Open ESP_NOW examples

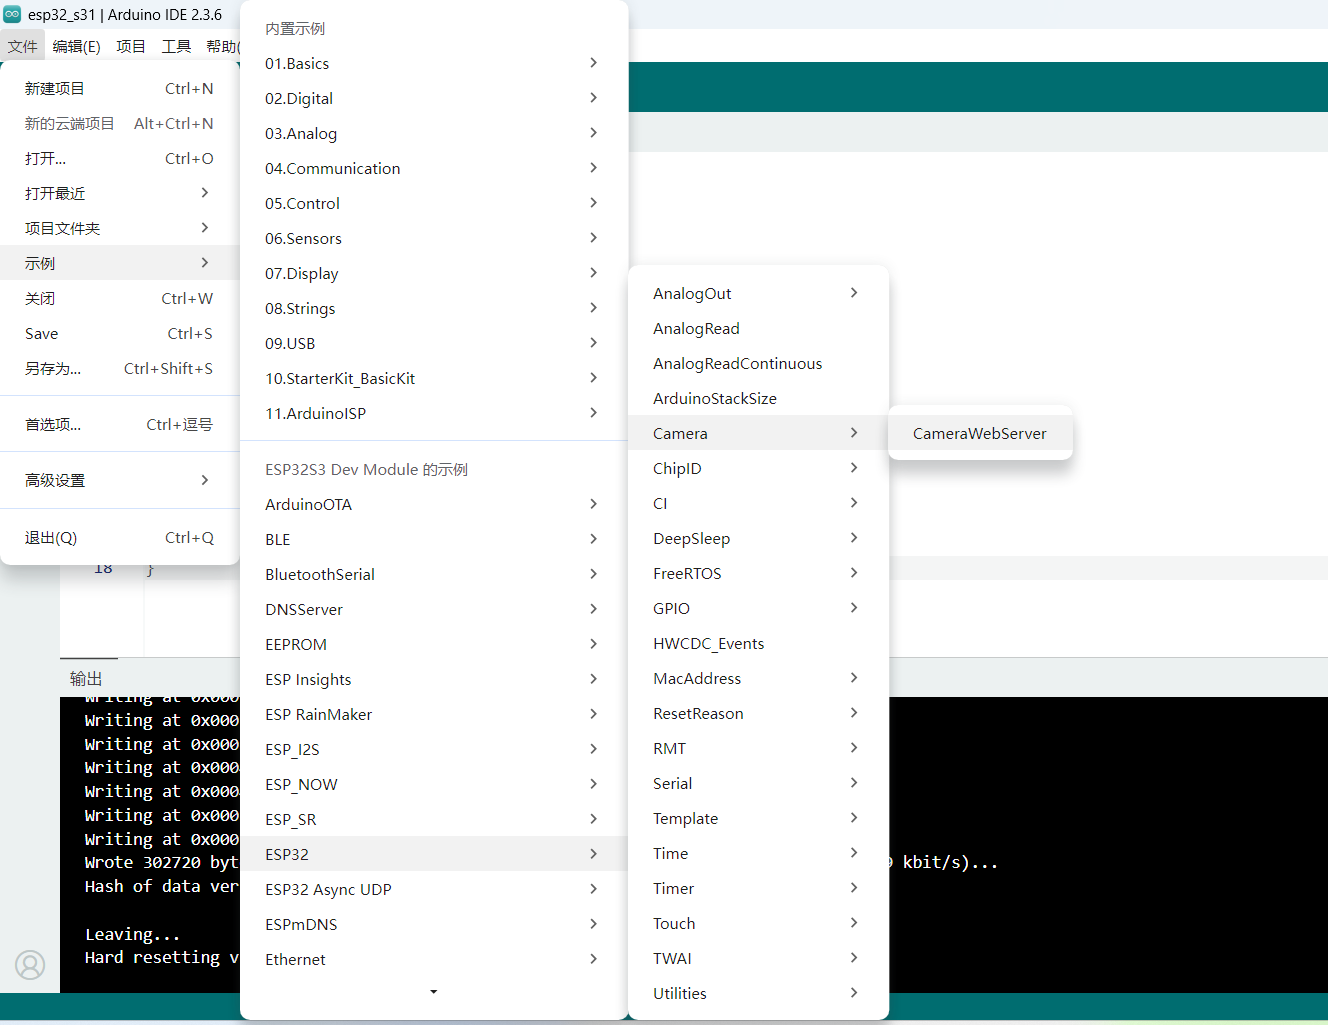tap(434, 784)
